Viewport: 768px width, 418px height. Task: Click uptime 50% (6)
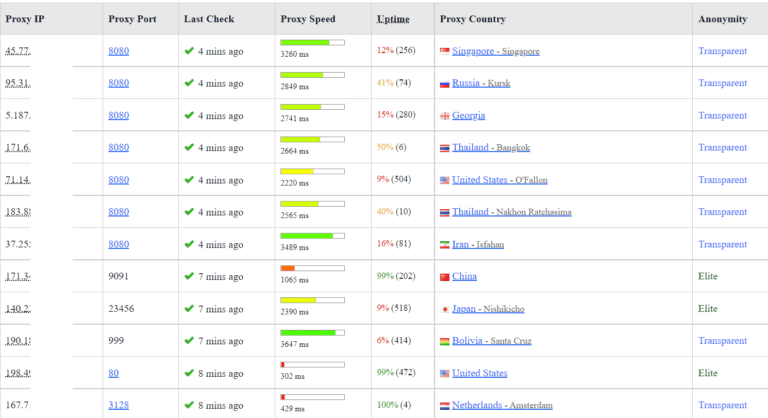(391, 147)
